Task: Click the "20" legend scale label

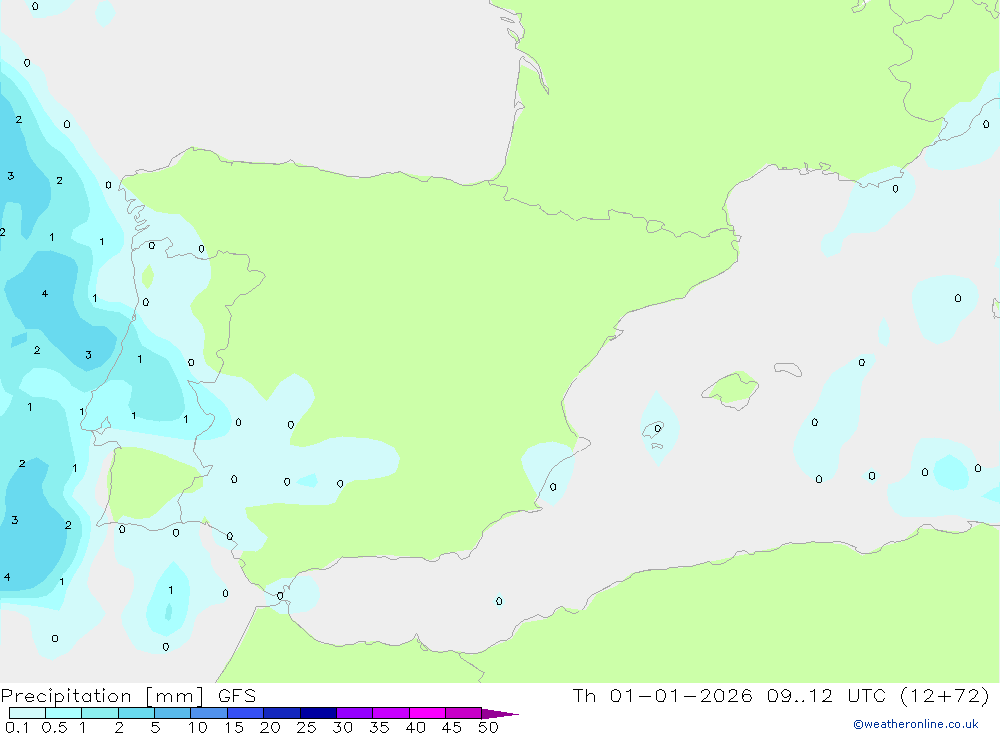Action: tap(270, 727)
